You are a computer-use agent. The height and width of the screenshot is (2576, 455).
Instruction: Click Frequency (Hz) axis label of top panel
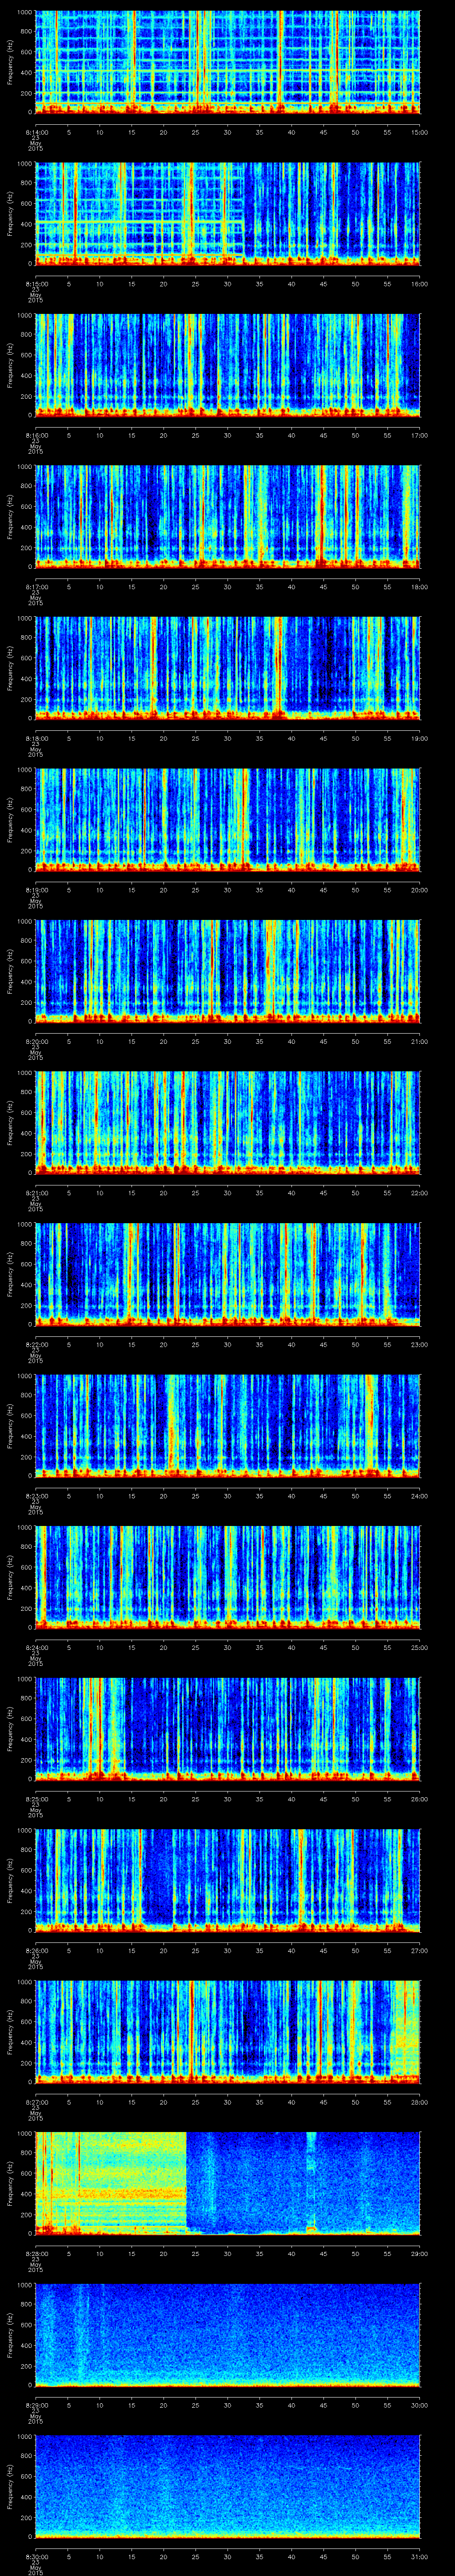pos(10,60)
